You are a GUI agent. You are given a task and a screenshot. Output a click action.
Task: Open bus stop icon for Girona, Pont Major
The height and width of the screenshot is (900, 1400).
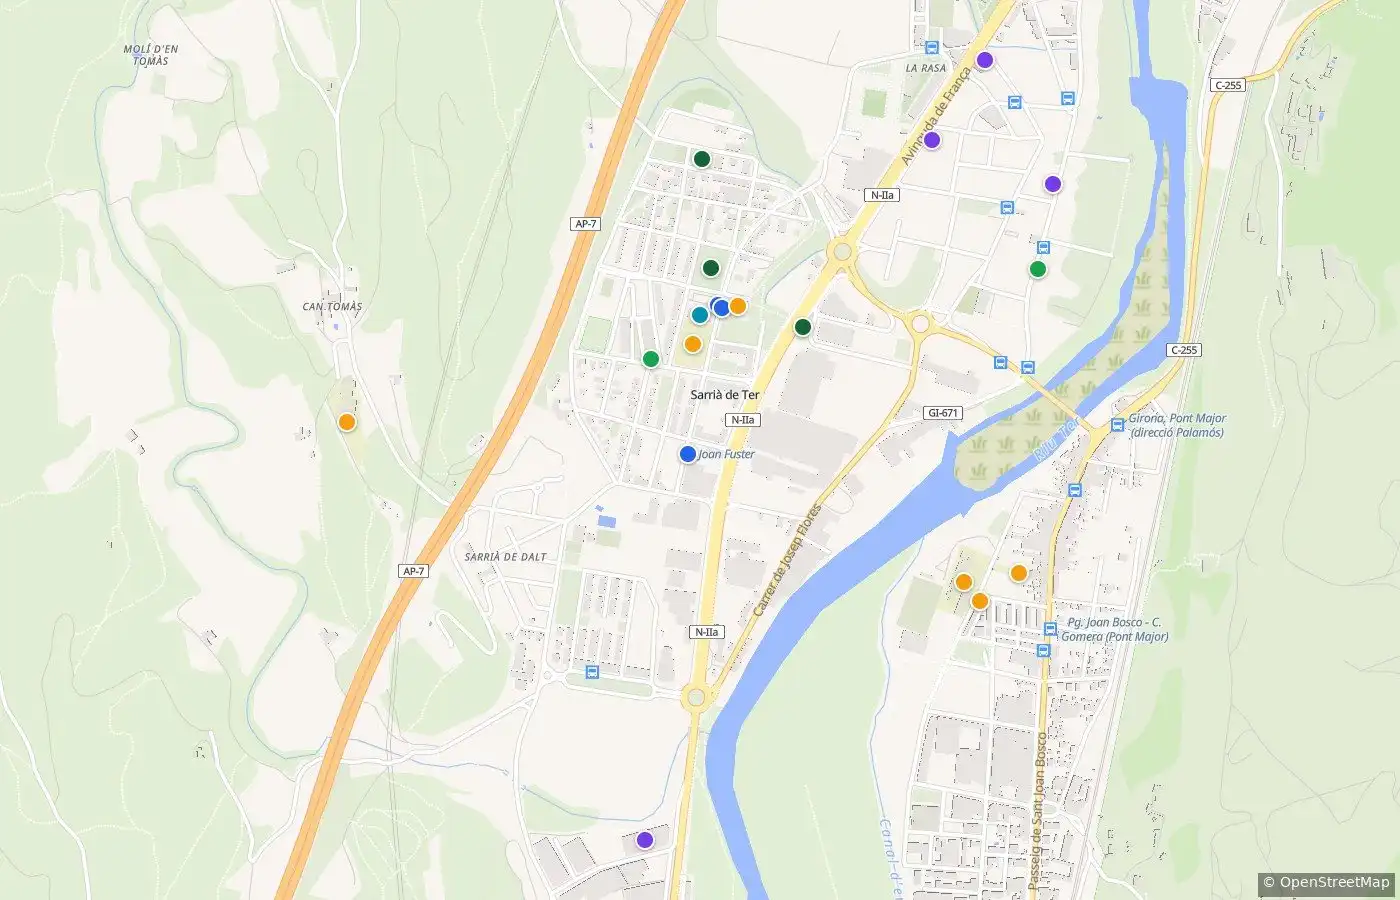click(1118, 426)
